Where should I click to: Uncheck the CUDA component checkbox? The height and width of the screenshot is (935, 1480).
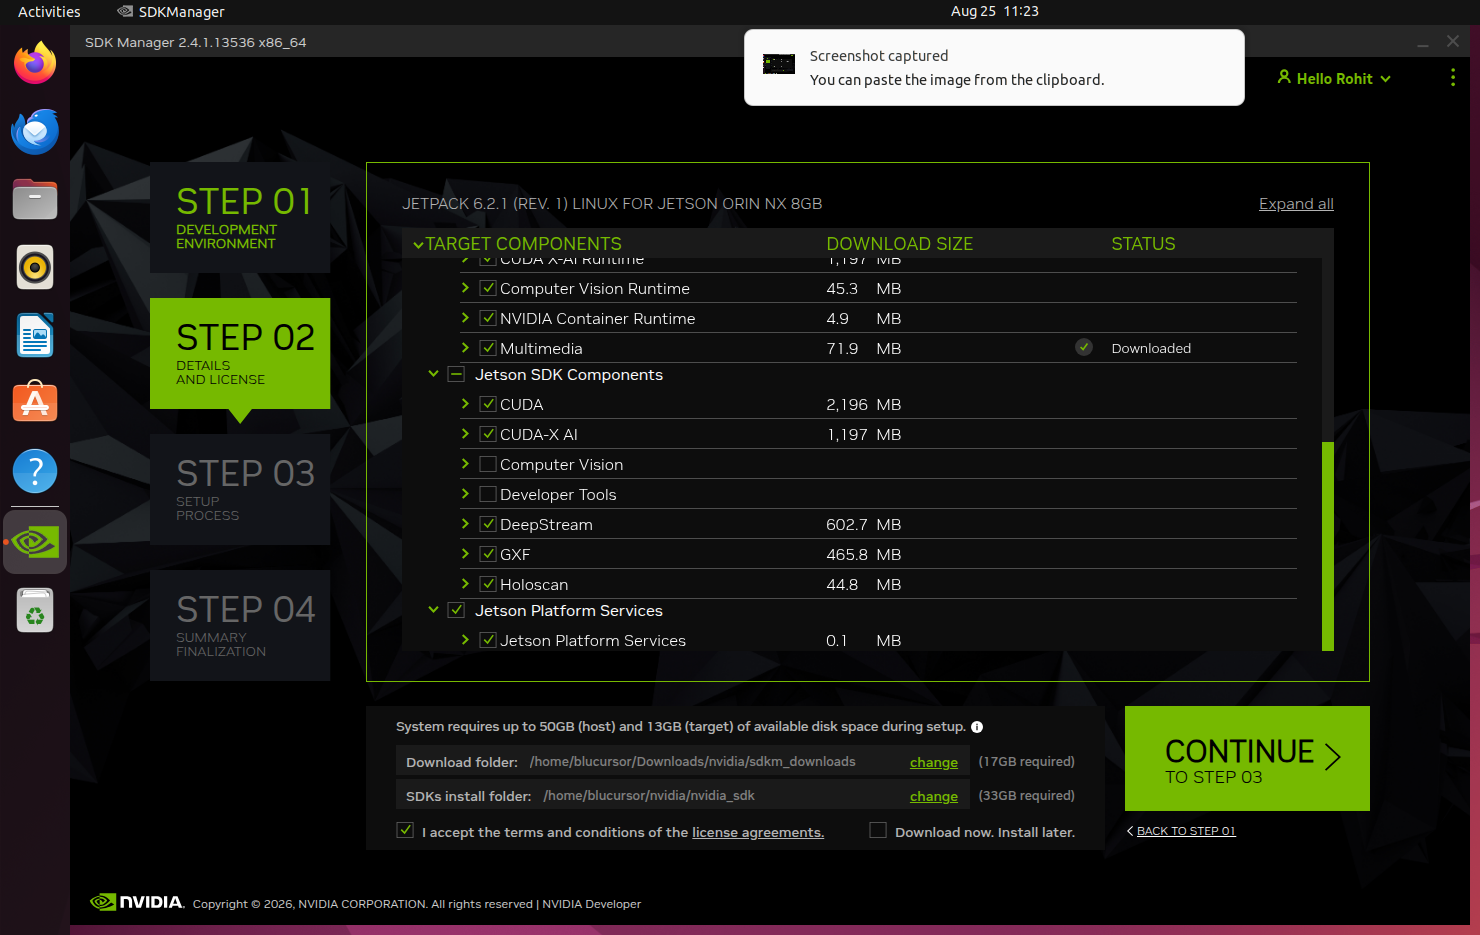point(488,404)
